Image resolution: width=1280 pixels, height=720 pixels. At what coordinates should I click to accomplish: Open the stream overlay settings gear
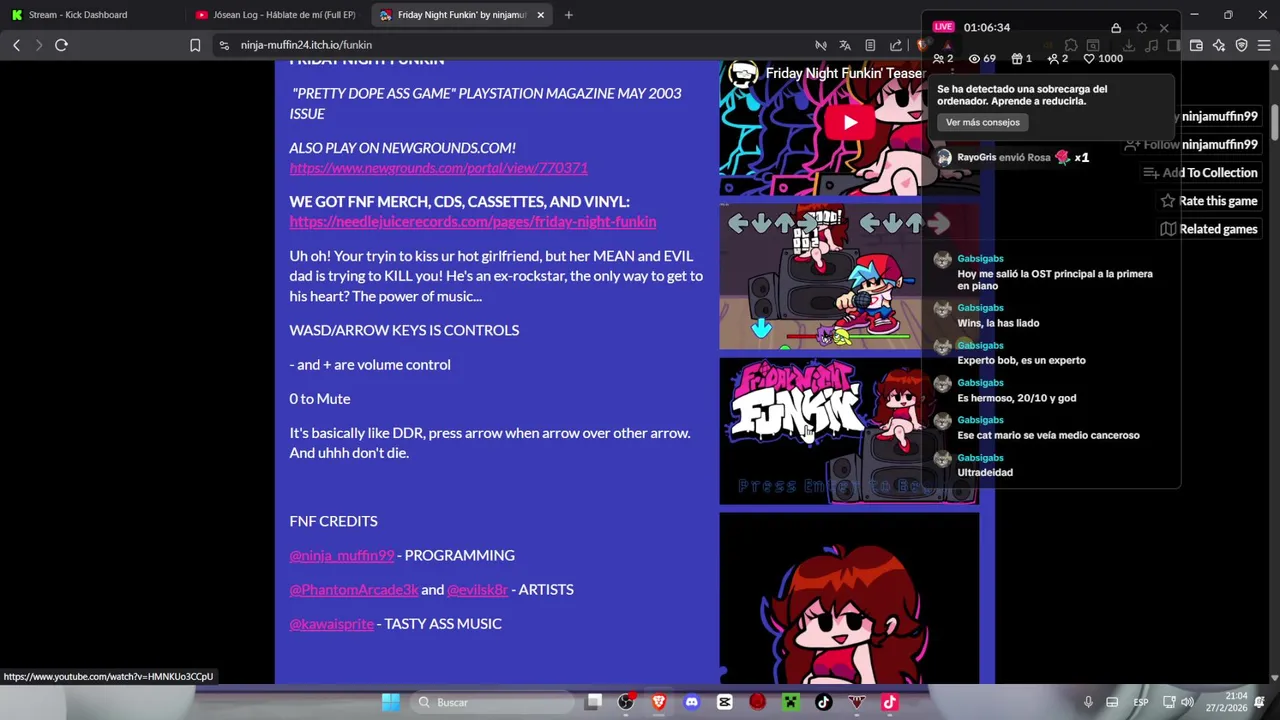click(x=1142, y=28)
